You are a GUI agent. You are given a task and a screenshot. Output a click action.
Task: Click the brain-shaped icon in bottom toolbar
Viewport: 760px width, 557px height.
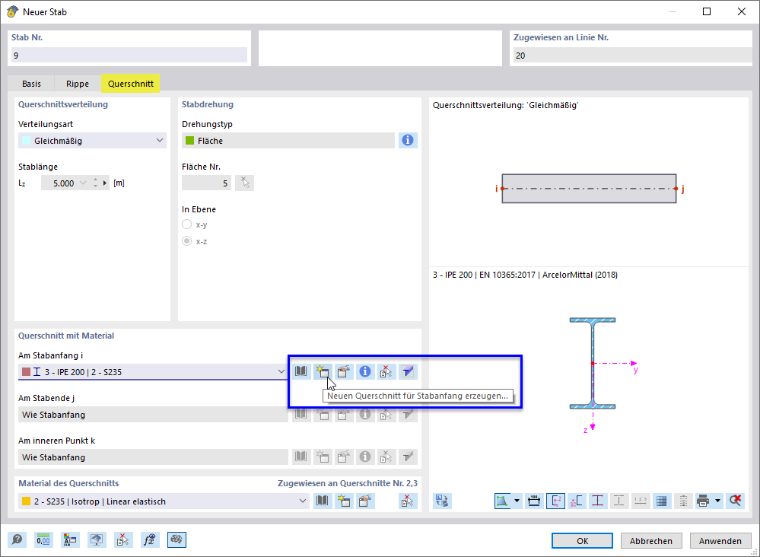tap(176, 540)
